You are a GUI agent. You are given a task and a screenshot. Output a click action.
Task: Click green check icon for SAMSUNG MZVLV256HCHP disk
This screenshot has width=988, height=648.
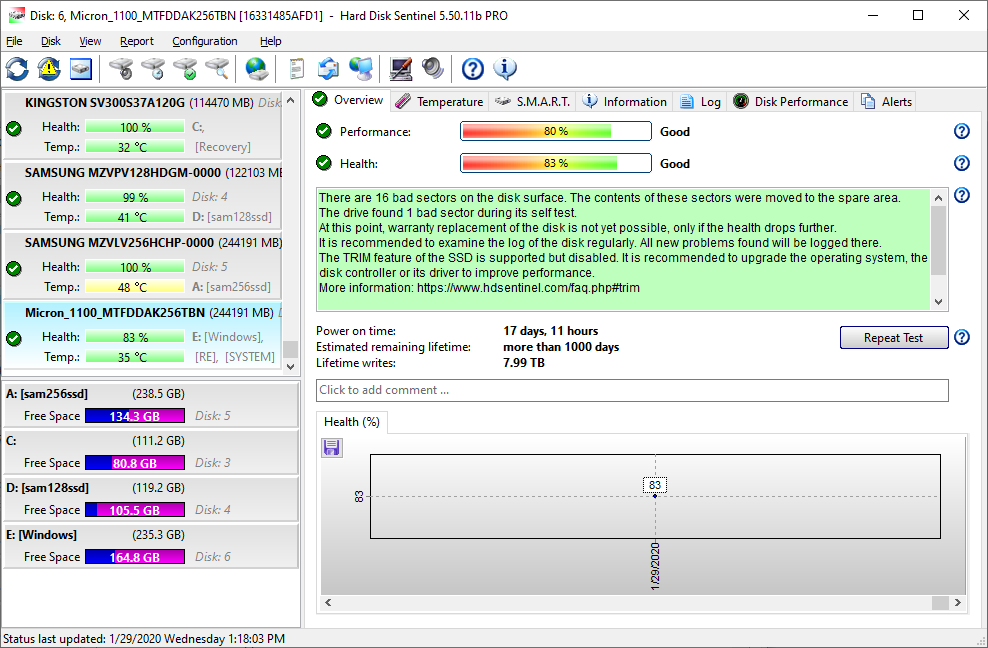coord(14,269)
